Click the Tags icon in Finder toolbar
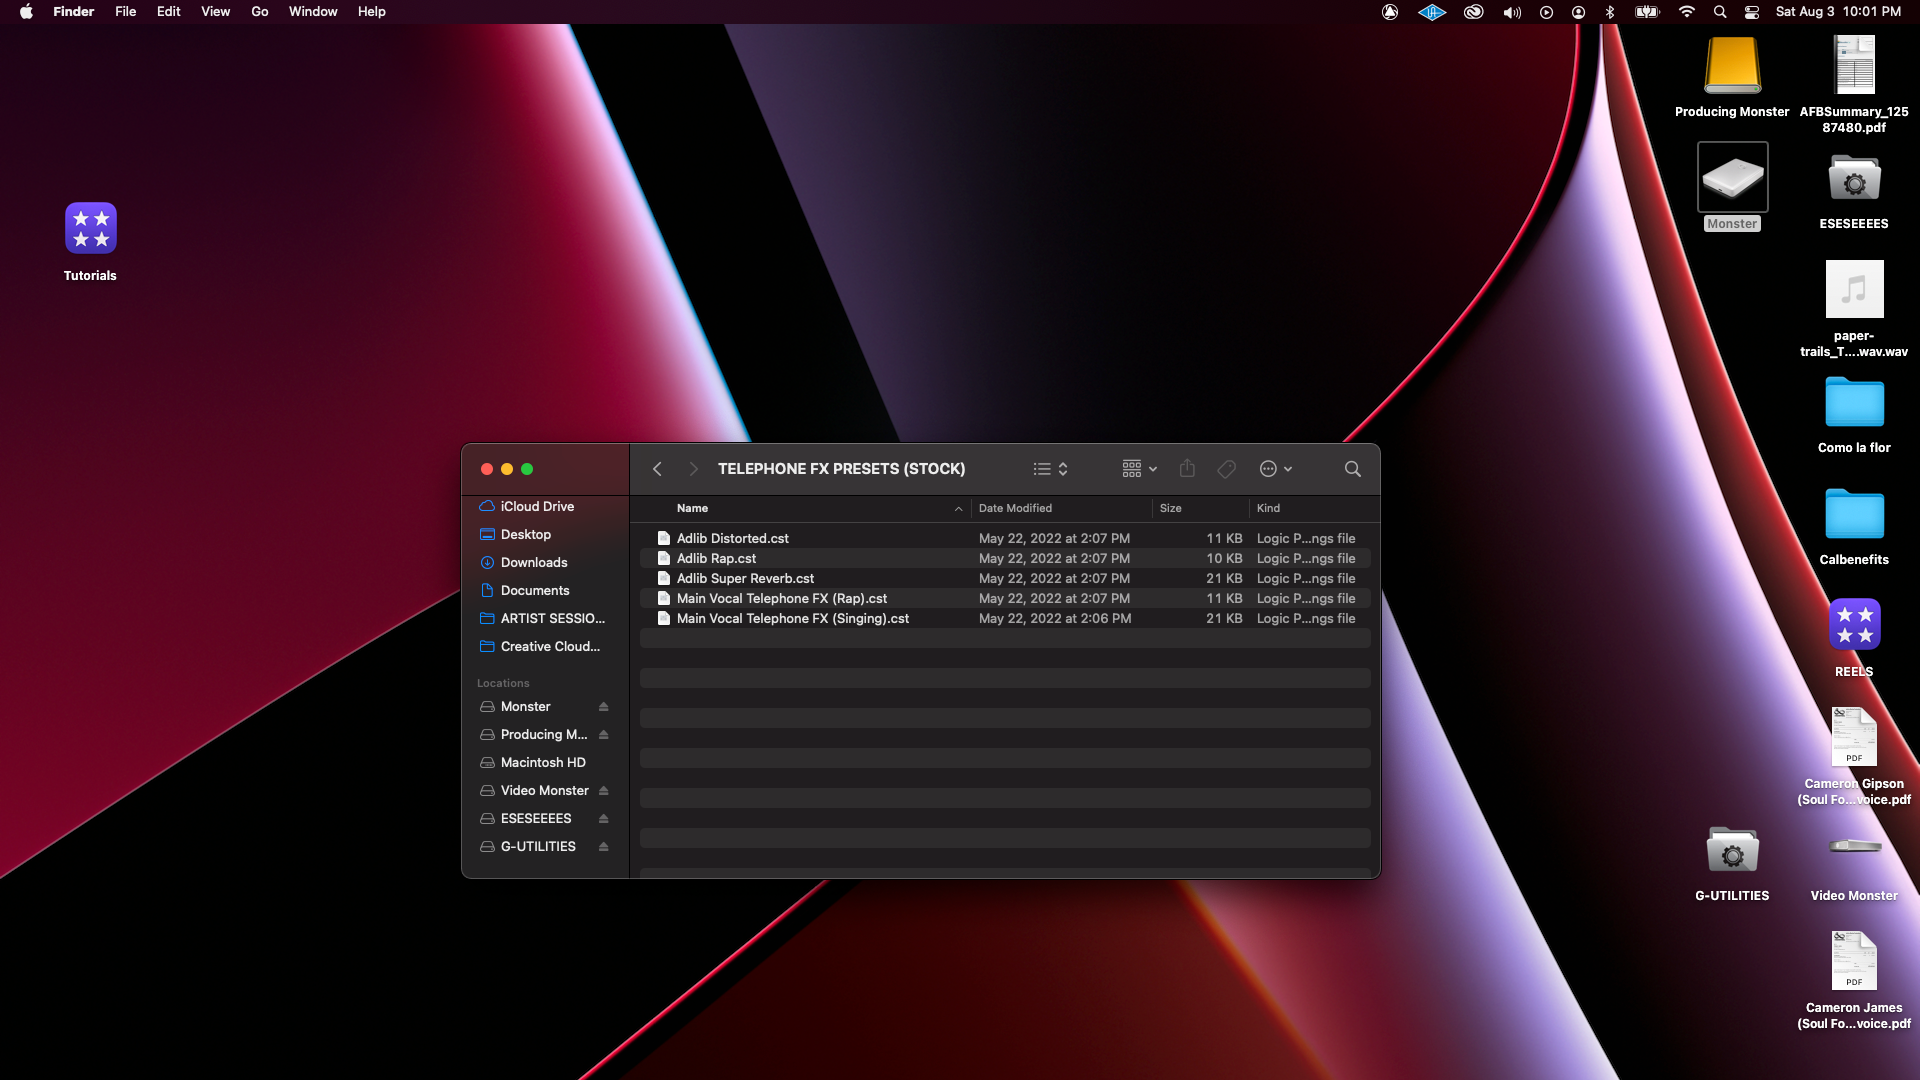This screenshot has width=1920, height=1080. point(1226,469)
